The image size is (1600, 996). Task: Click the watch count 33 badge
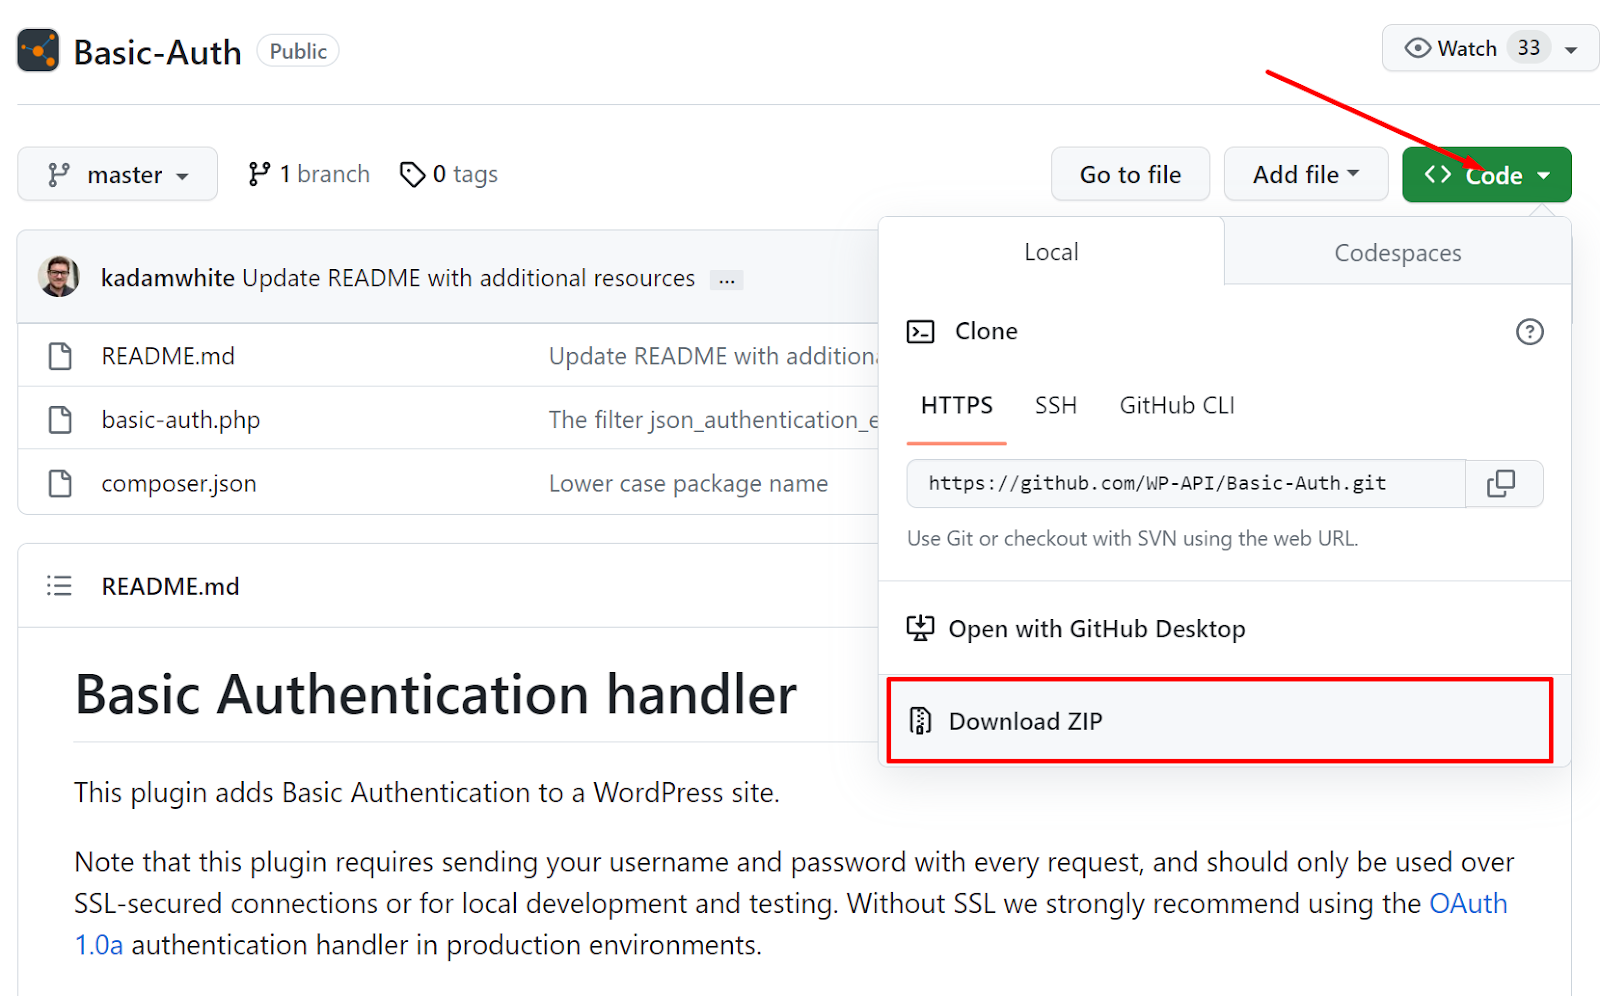(1528, 48)
